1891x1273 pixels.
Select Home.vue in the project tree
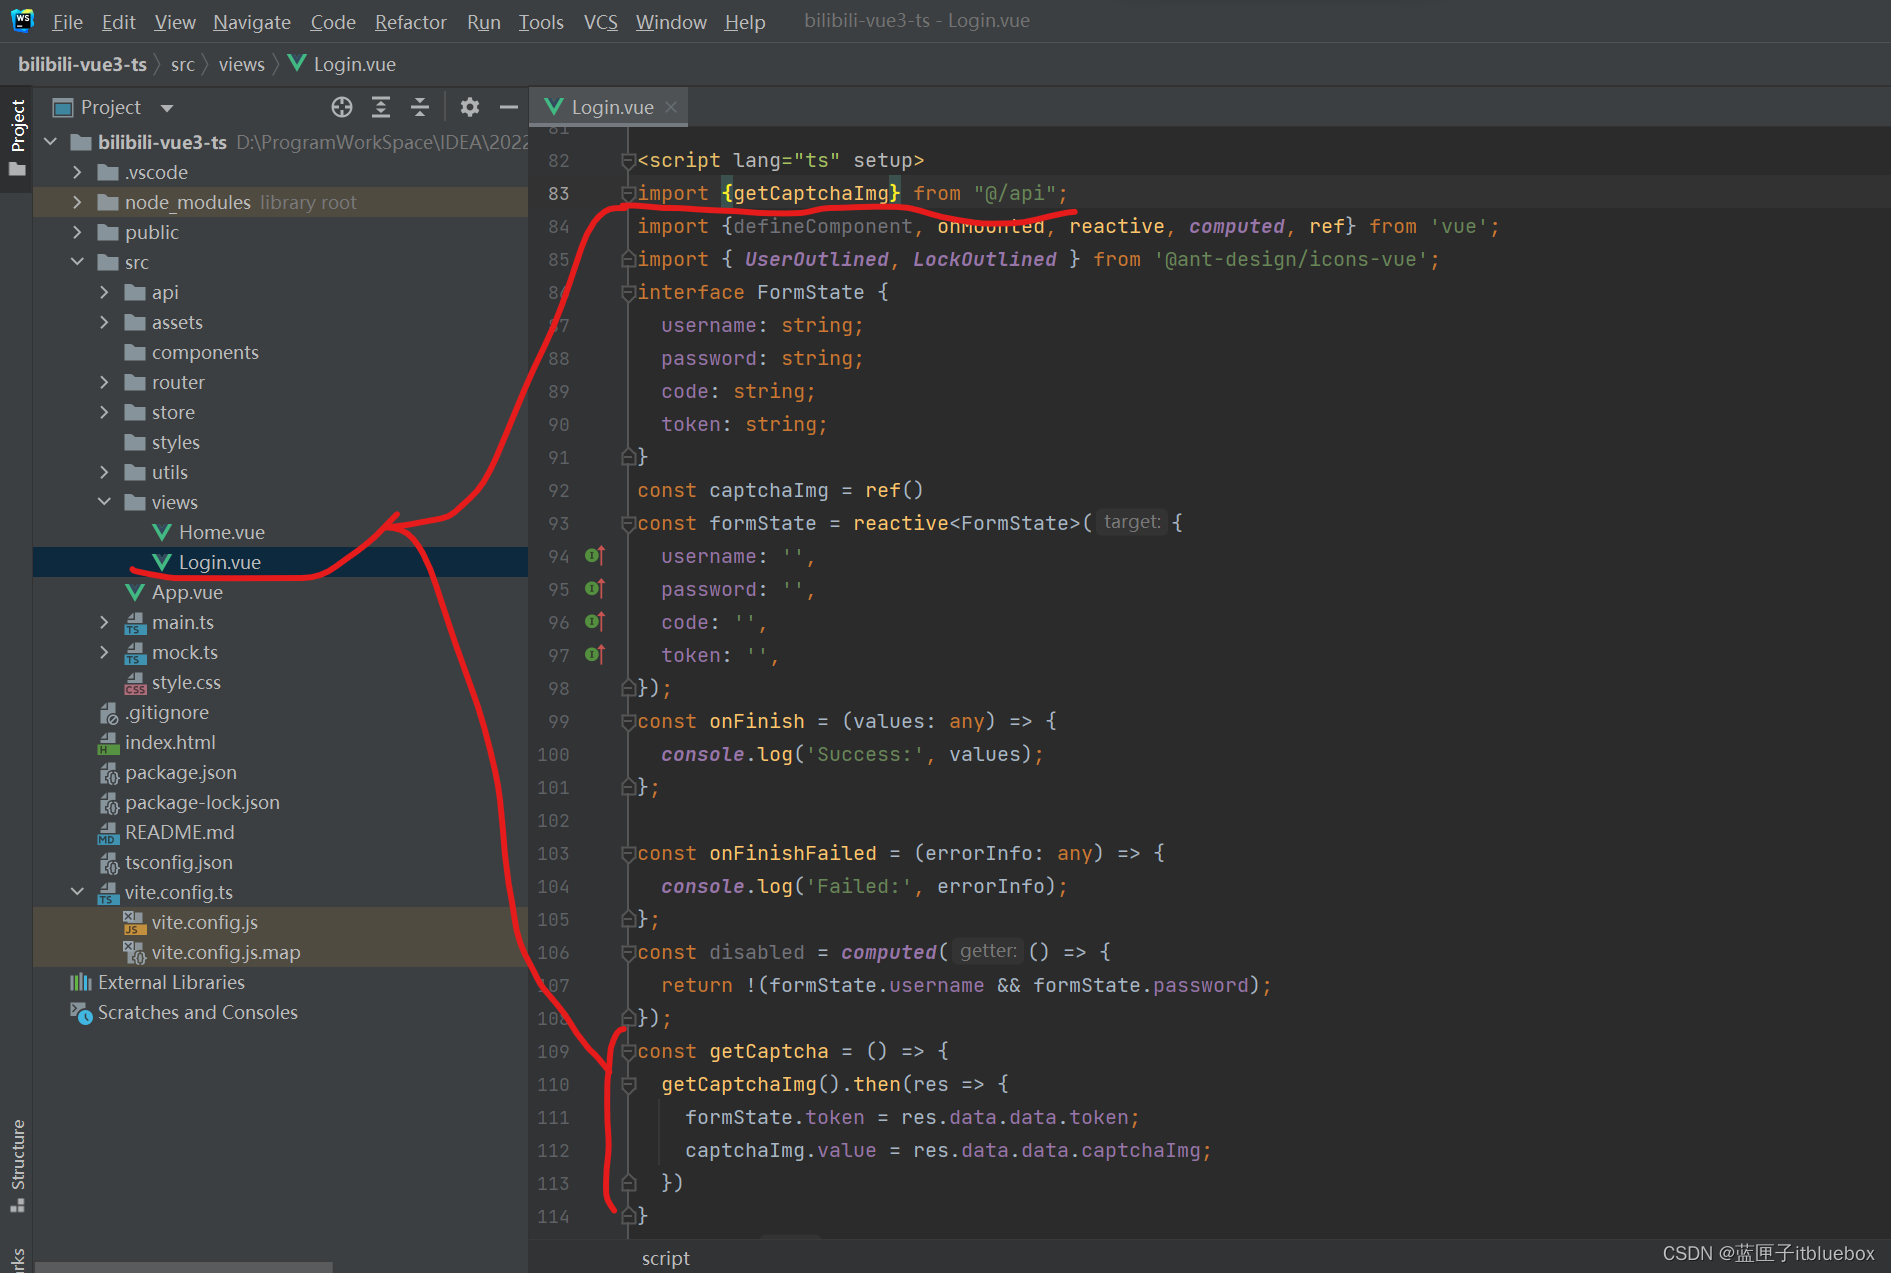(221, 532)
